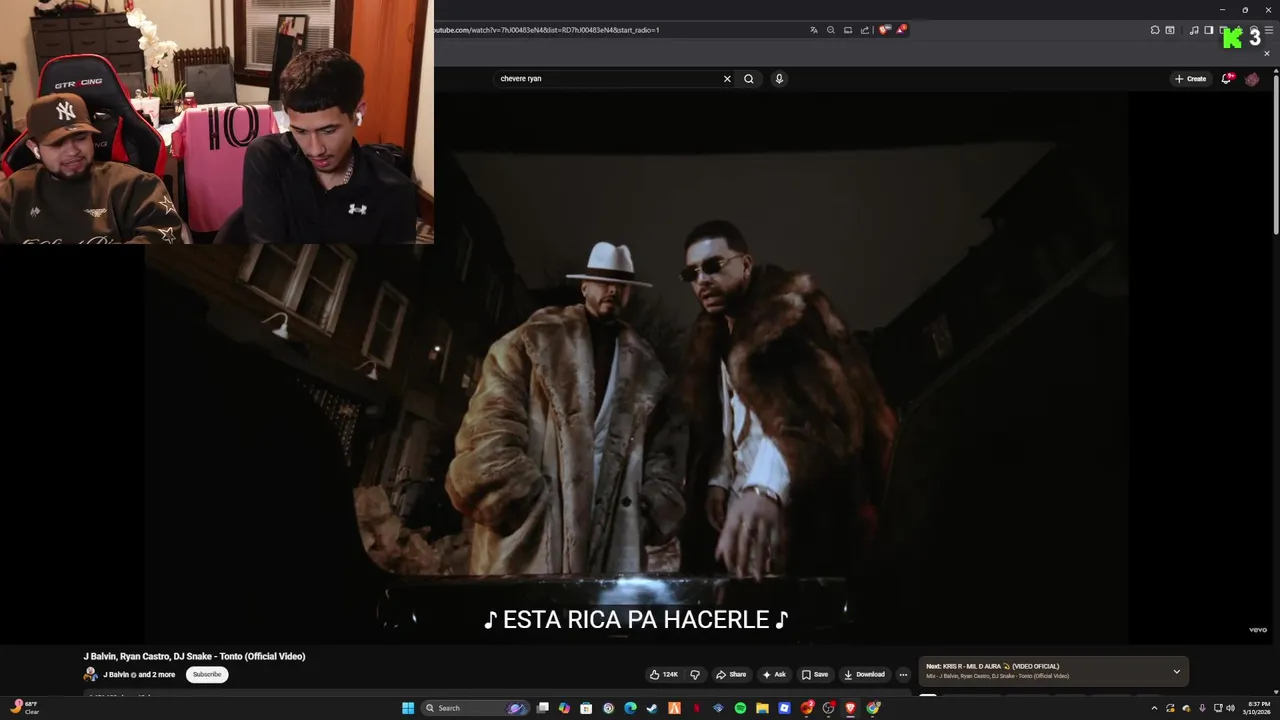Open the Brave Rewards triangle icon
Viewport: 1280px width, 720px height.
pyautogui.click(x=901, y=30)
